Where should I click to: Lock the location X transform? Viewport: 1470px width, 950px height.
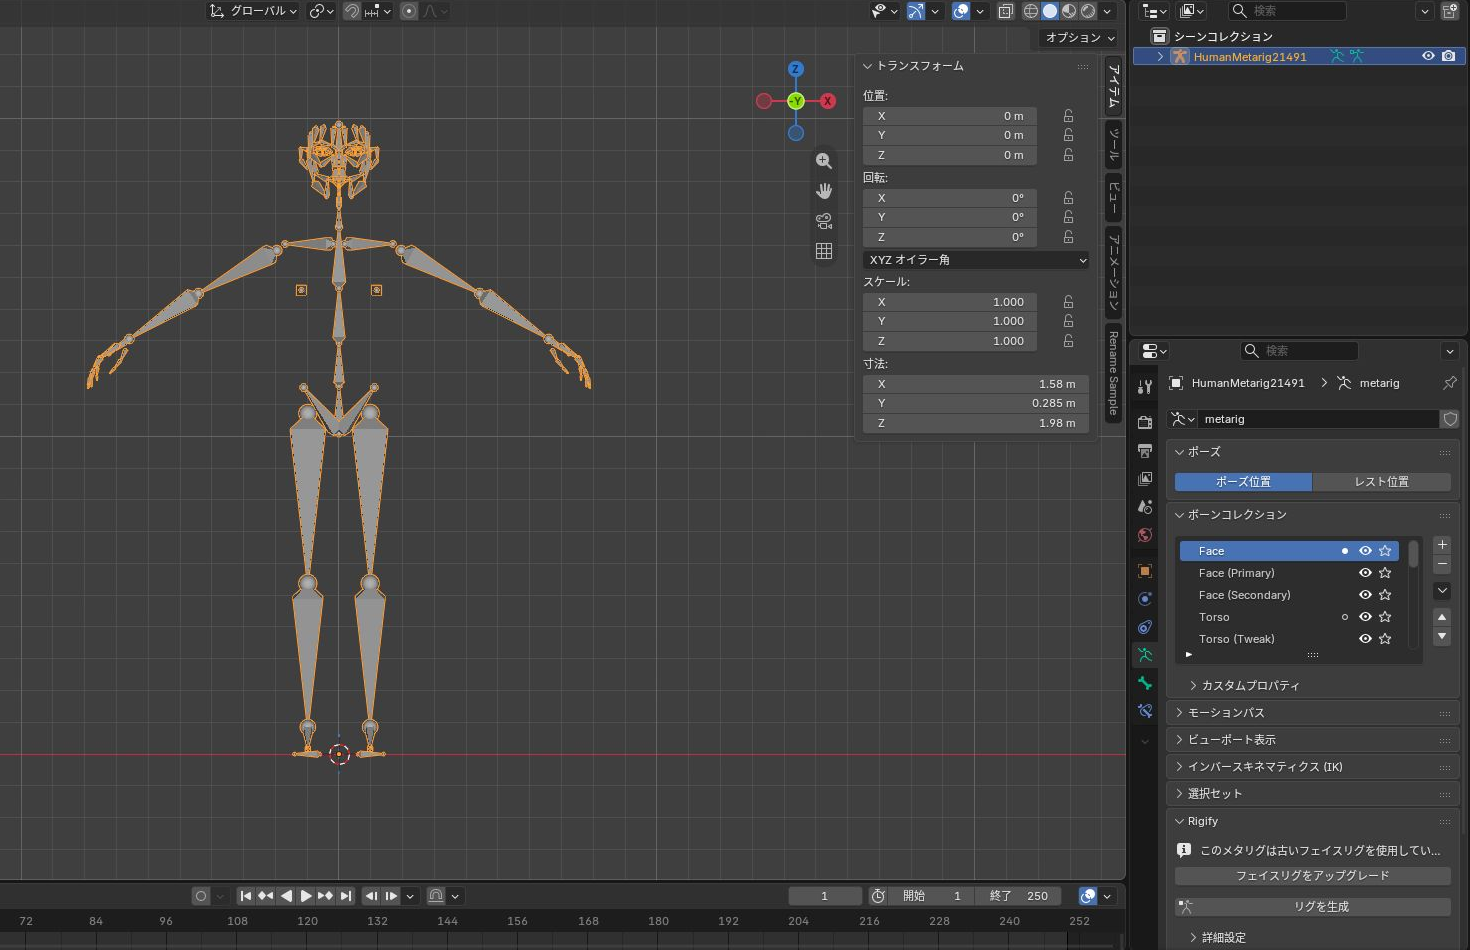1068,116
